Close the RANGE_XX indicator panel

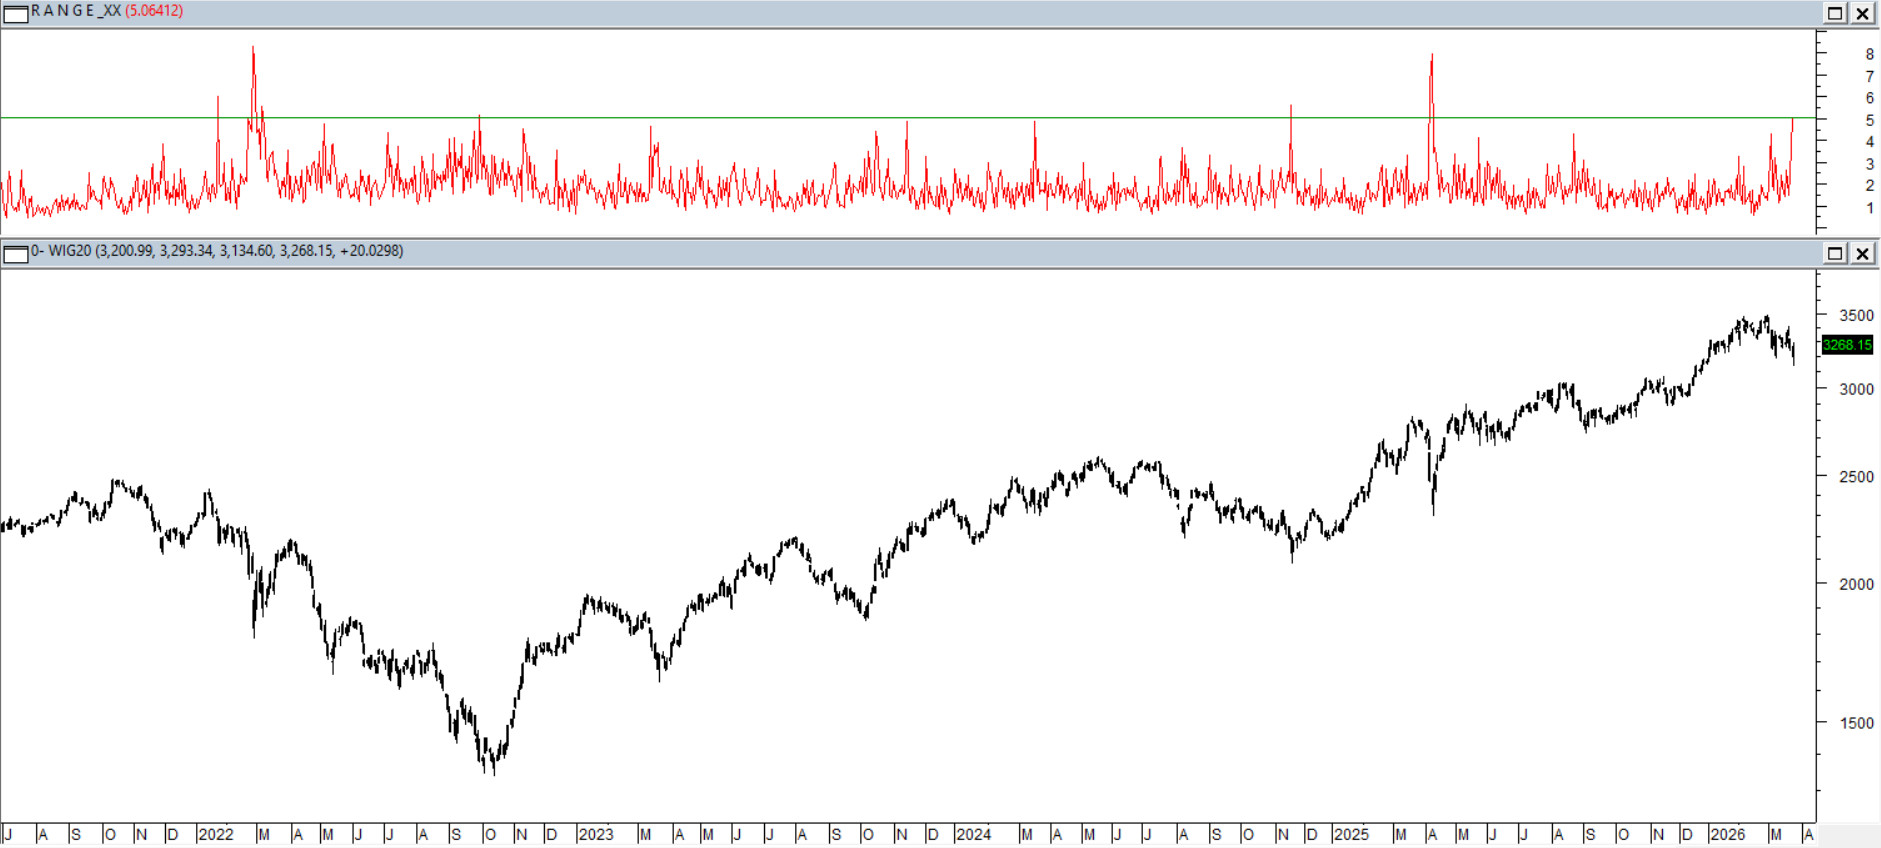pos(1863,13)
